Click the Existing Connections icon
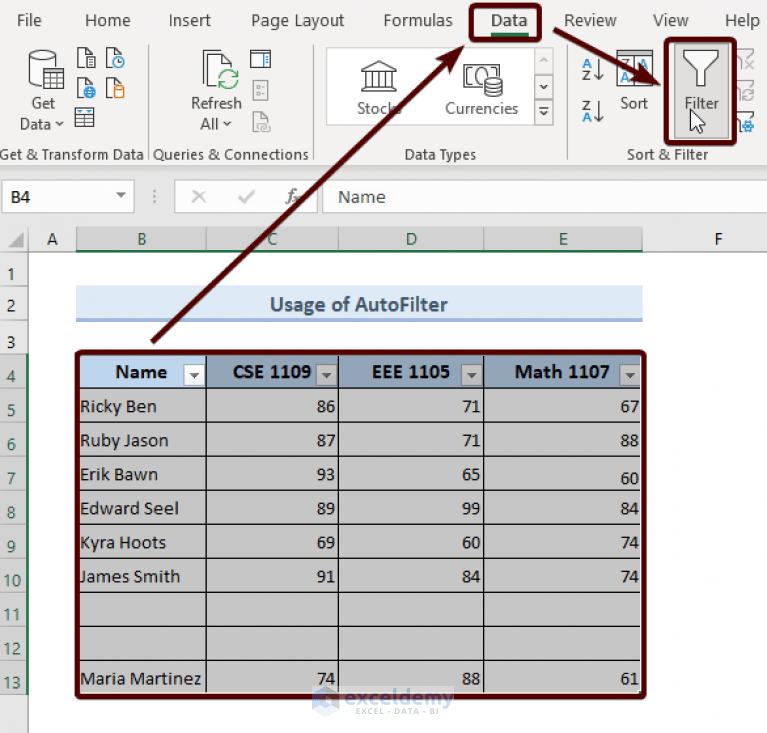The image size is (767, 733). pyautogui.click(x=115, y=88)
